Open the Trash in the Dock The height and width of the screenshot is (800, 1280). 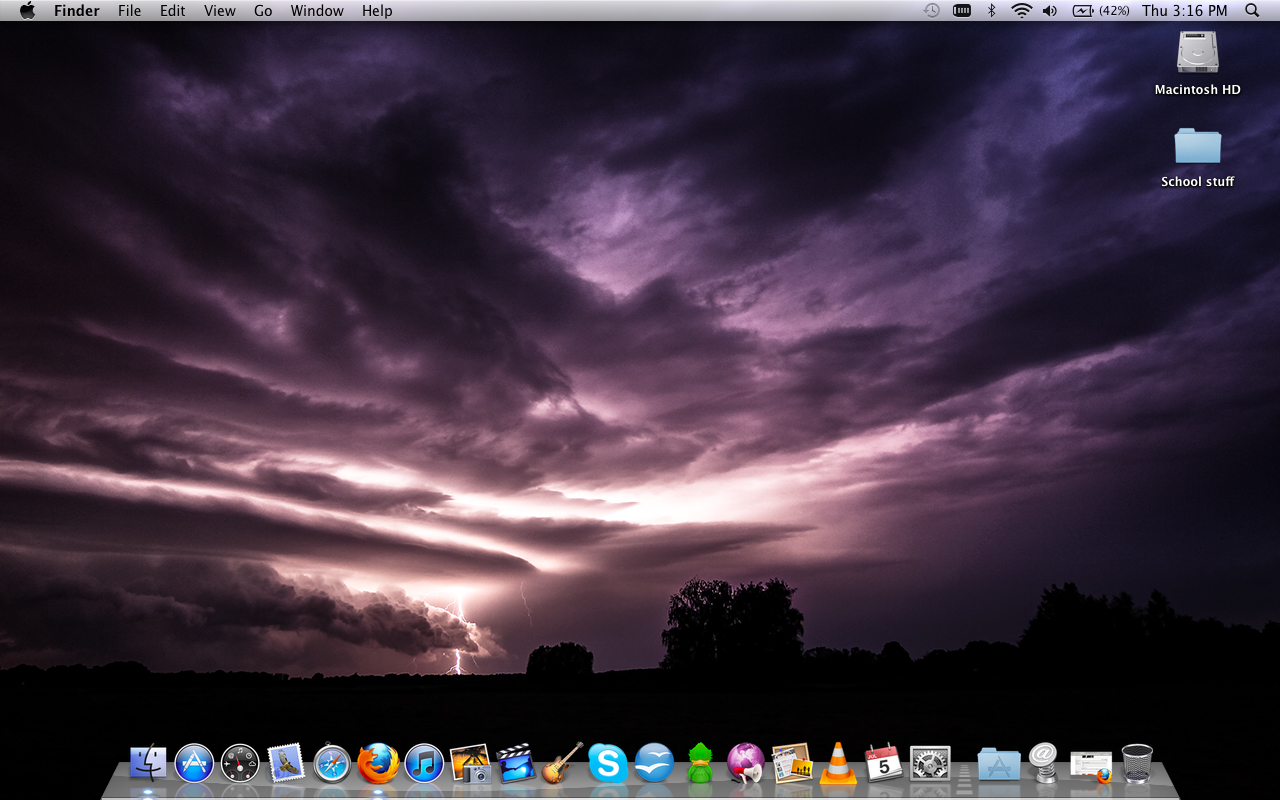point(1137,763)
